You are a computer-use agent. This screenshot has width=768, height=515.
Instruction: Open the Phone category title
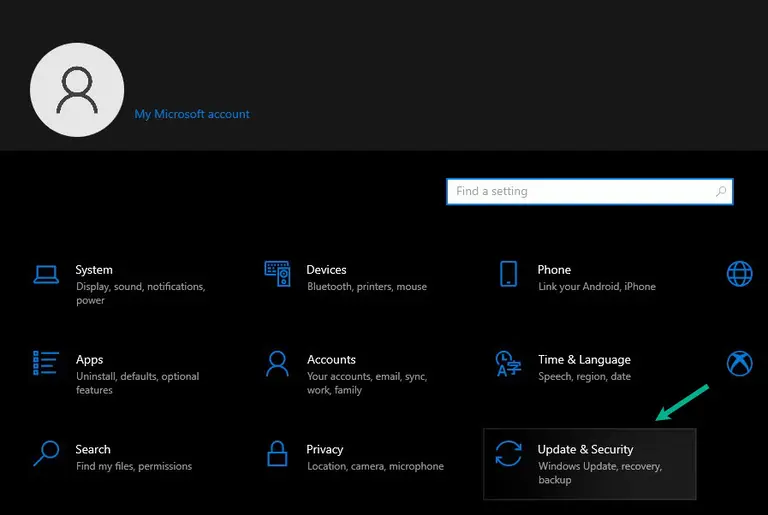coord(554,270)
